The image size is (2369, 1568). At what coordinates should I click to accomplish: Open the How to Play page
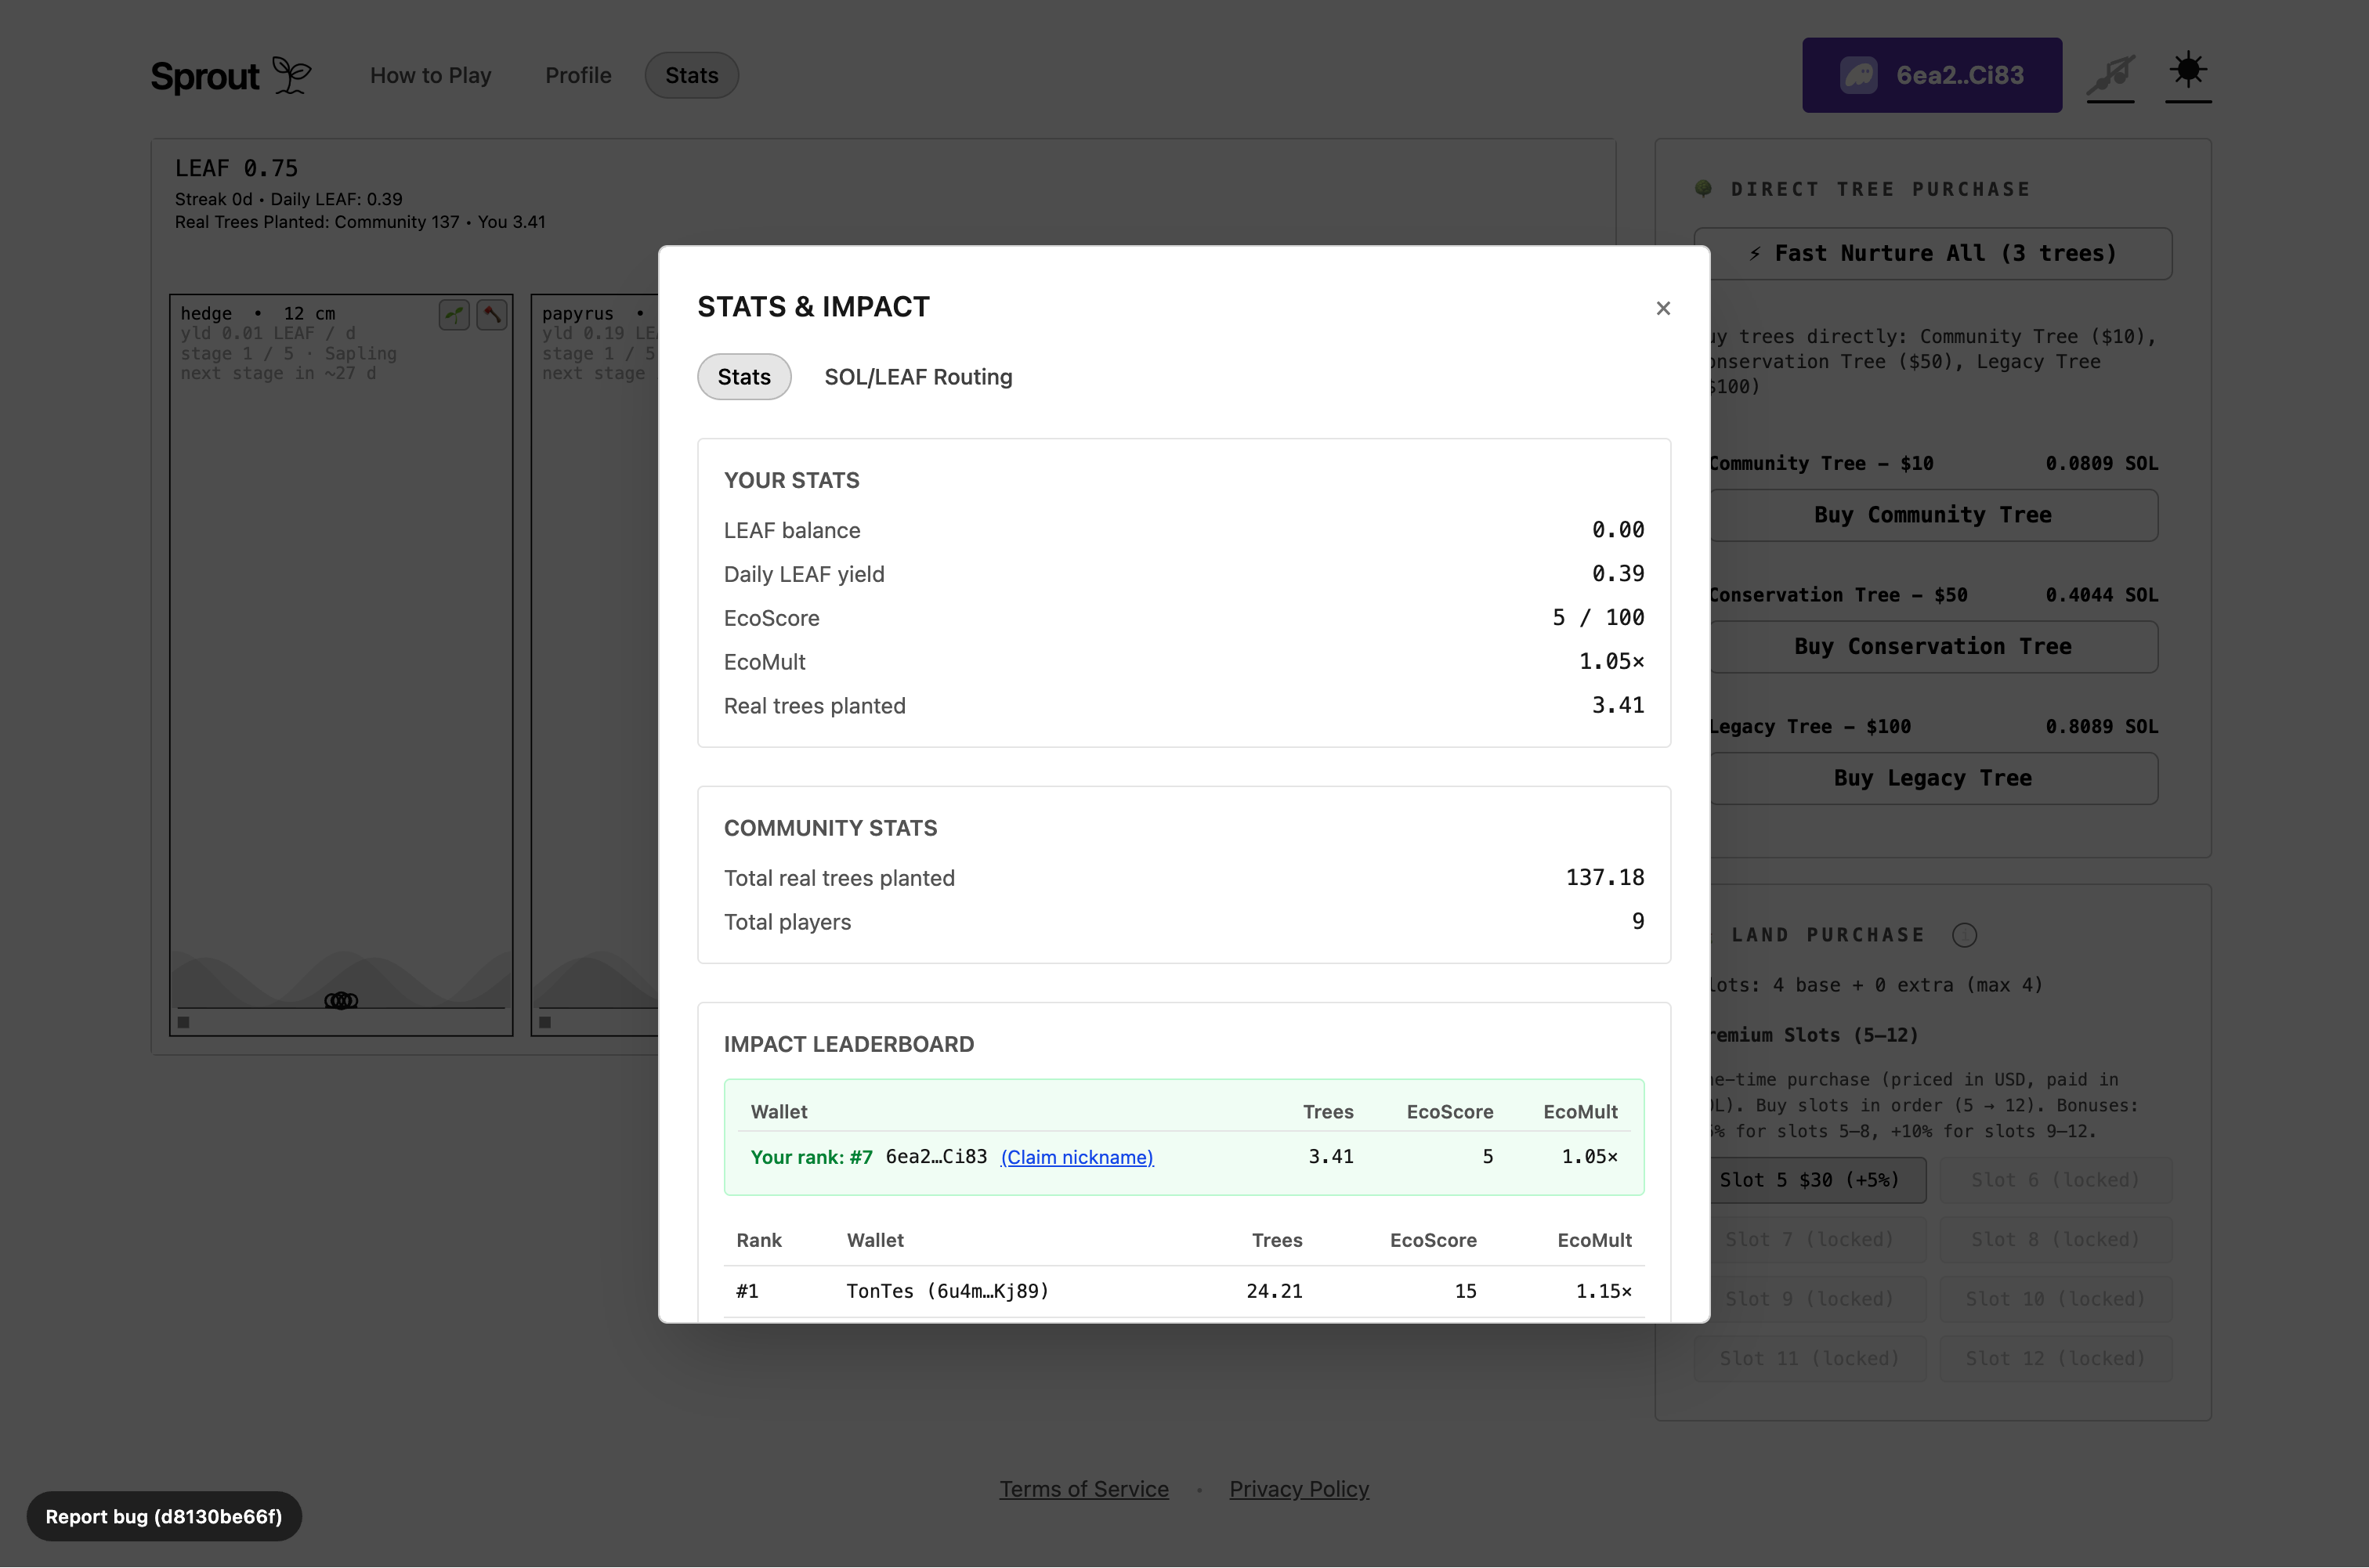[430, 75]
